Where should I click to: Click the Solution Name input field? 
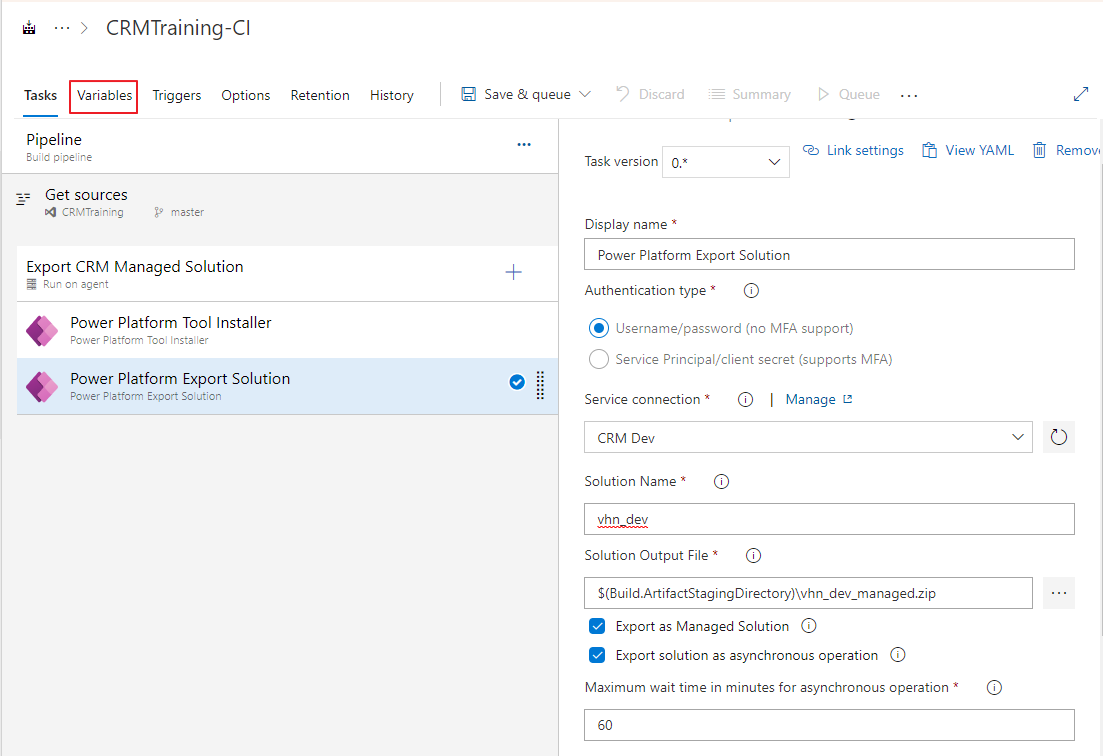(x=828, y=519)
